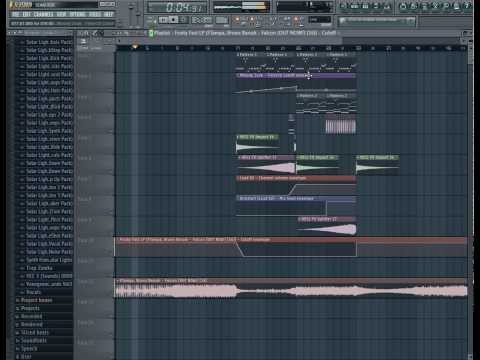Click the Record button in transport panel
480x360 pixels.
pyautogui.click(x=184, y=20)
